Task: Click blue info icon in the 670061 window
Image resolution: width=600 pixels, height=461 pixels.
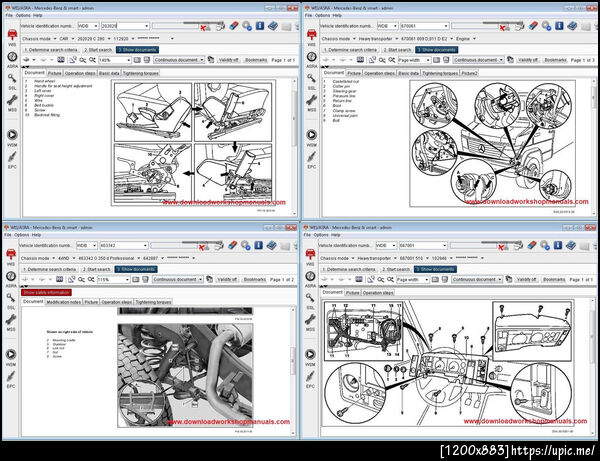Action: point(559,26)
